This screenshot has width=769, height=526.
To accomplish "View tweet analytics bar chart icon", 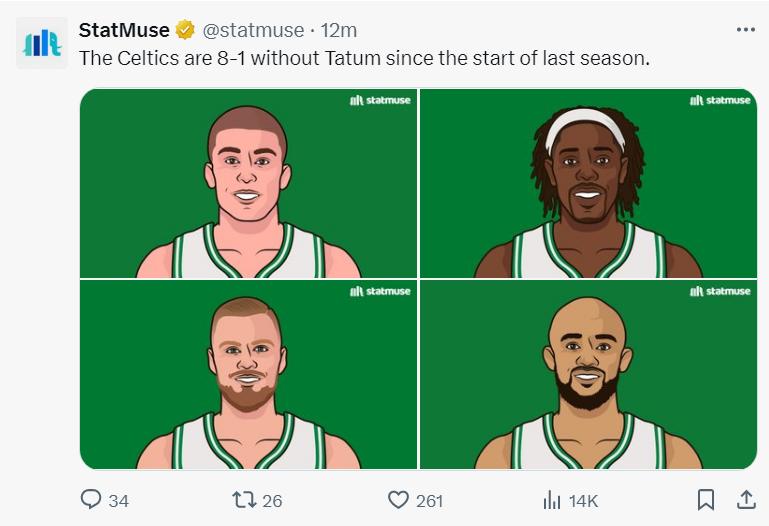I will (552, 500).
